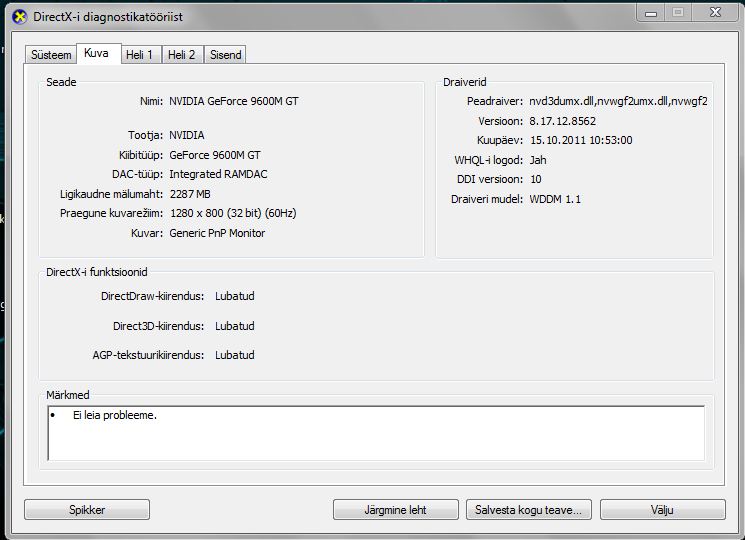The image size is (745, 540).
Task: Click the Märkmed notes text box
Action: [376, 433]
